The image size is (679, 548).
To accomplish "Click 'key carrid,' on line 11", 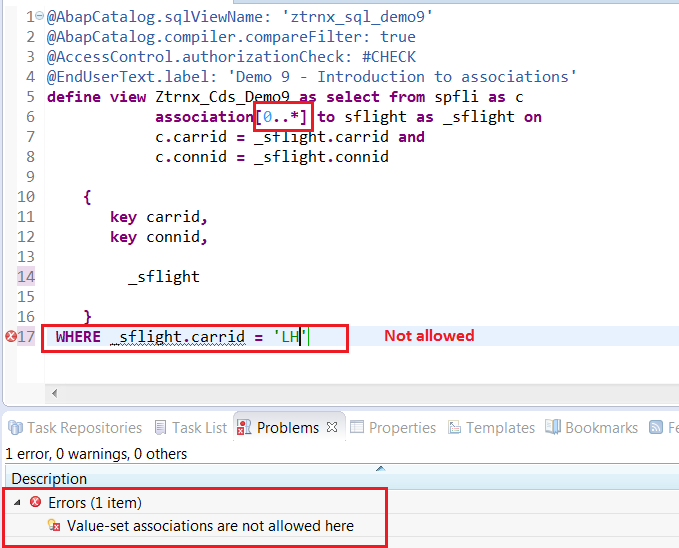I will point(159,217).
